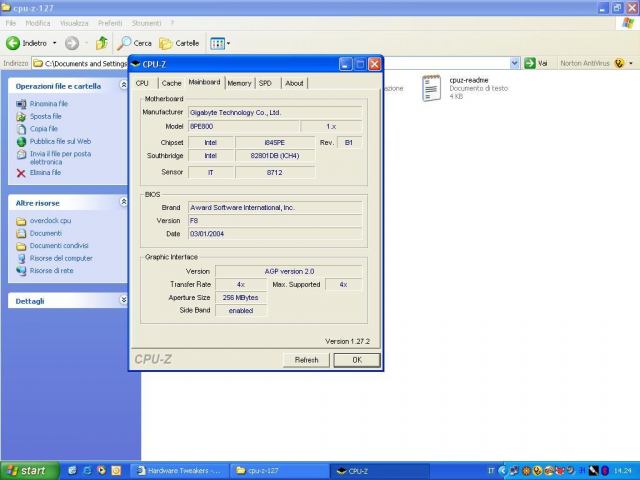Viewport: 640px width, 480px height.
Task: Click the Norton AntiVirus toolbar icon
Action: click(x=619, y=63)
